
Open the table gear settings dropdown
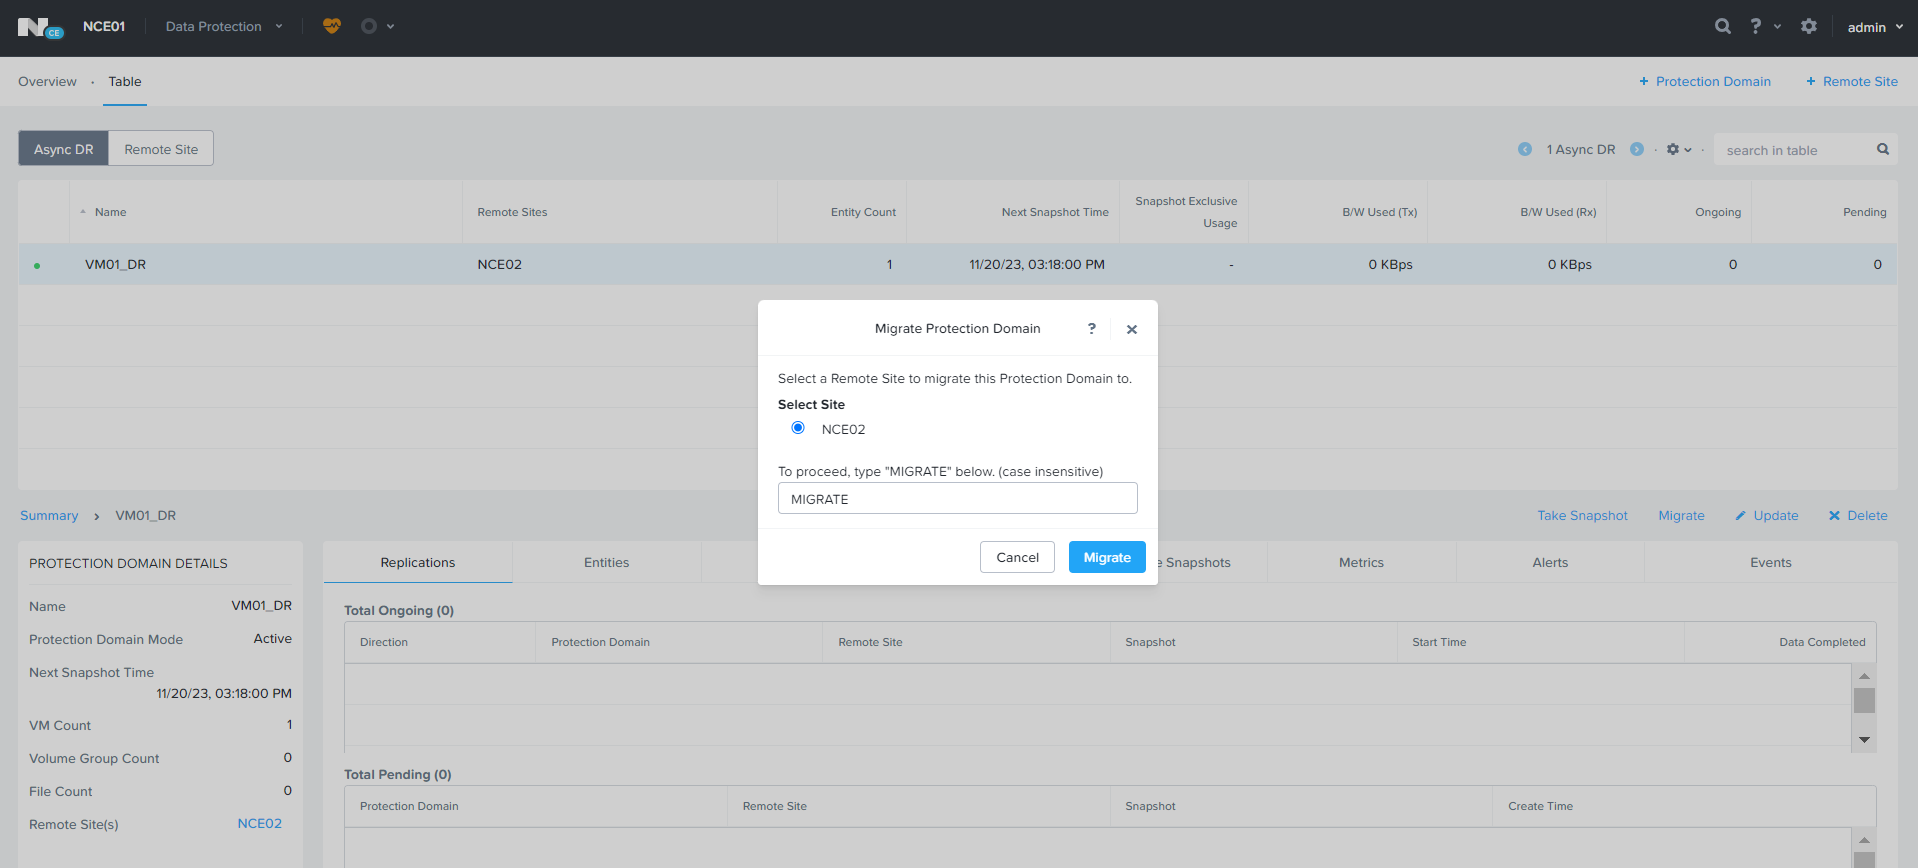(1678, 150)
